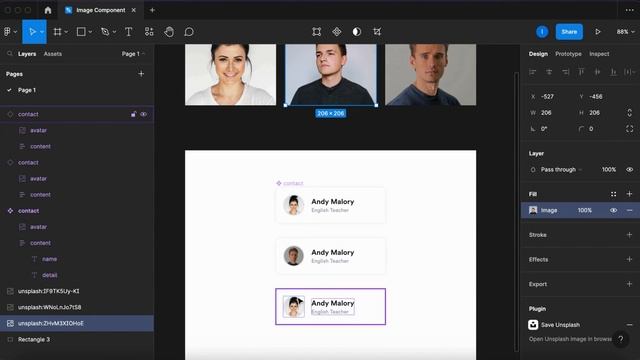The height and width of the screenshot is (360, 640).
Task: Click the Create component icon
Action: point(337,32)
